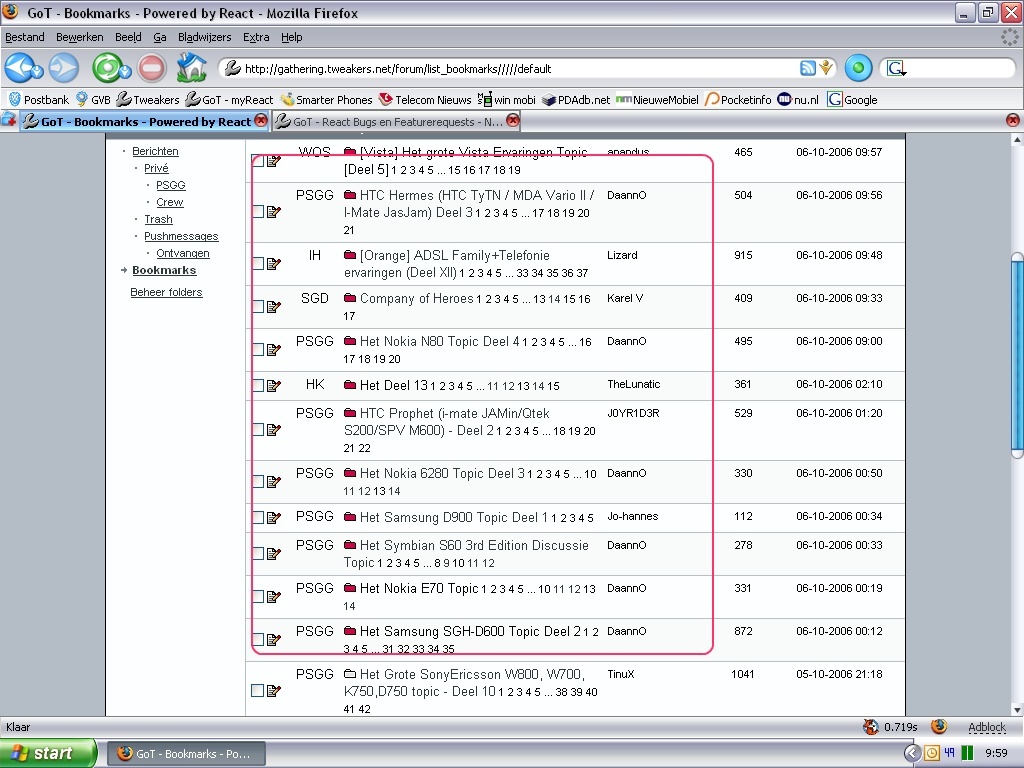
Task: Open the Windows start button
Action: click(48, 753)
